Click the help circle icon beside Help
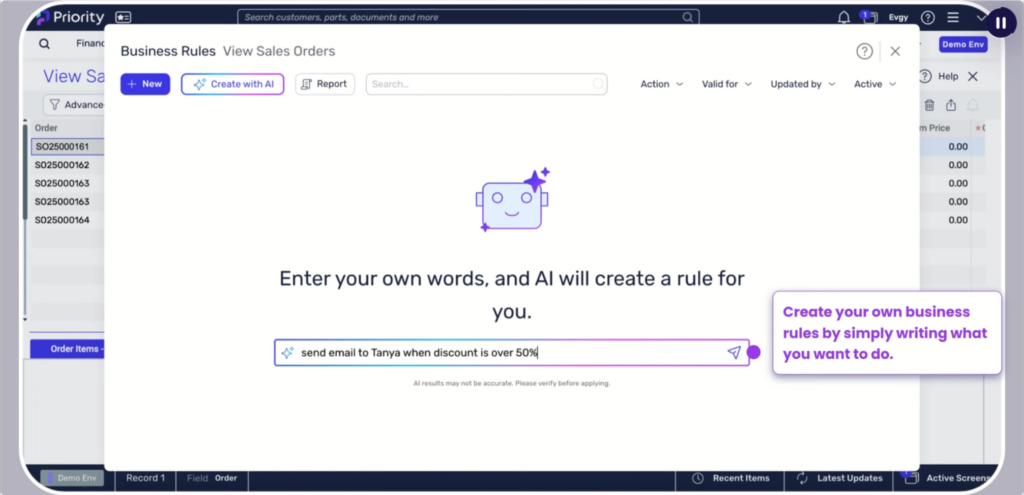The width and height of the screenshot is (1024, 495). (925, 76)
